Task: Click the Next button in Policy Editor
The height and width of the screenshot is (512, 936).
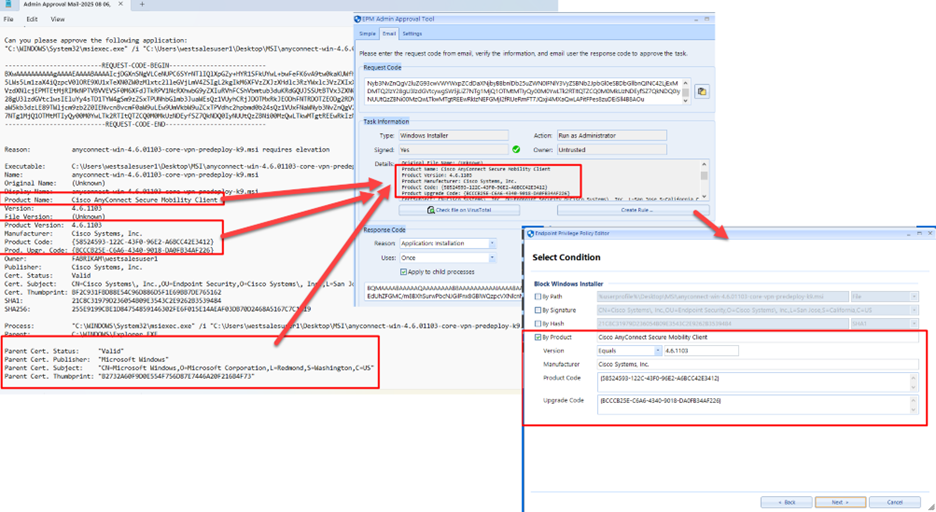Action: tap(840, 502)
